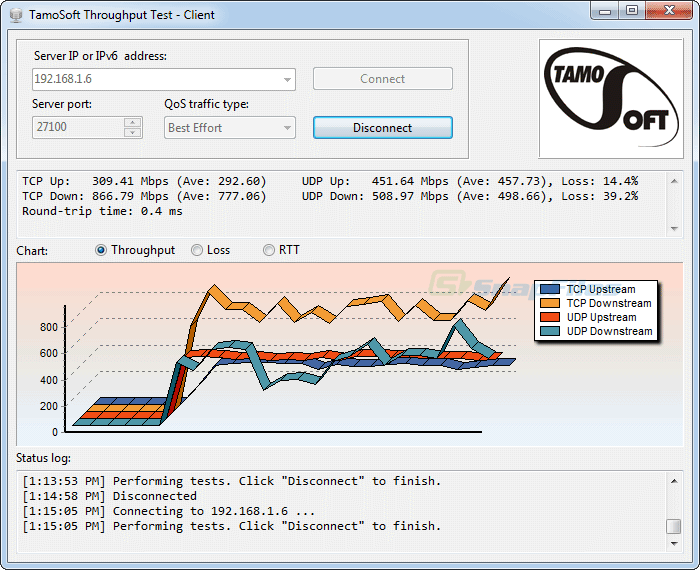
Task: Click the TamoSoft app icon in title bar
Action: coord(16,15)
